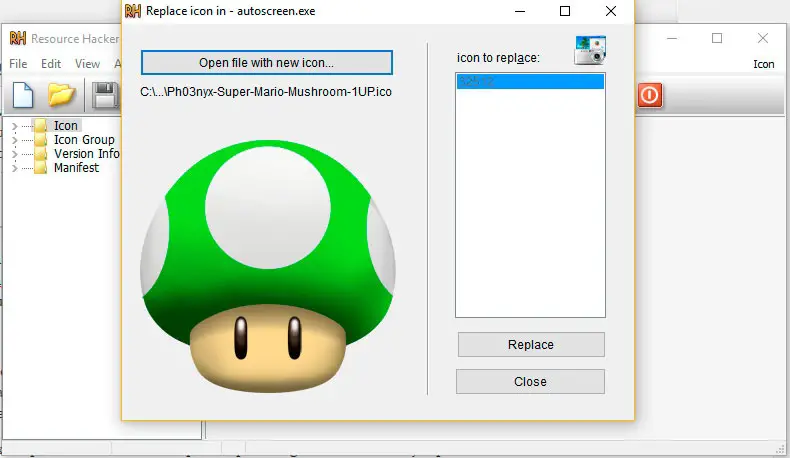This screenshot has width=790, height=458.
Task: Minimize the Replace icon dialog
Action: click(x=520, y=11)
